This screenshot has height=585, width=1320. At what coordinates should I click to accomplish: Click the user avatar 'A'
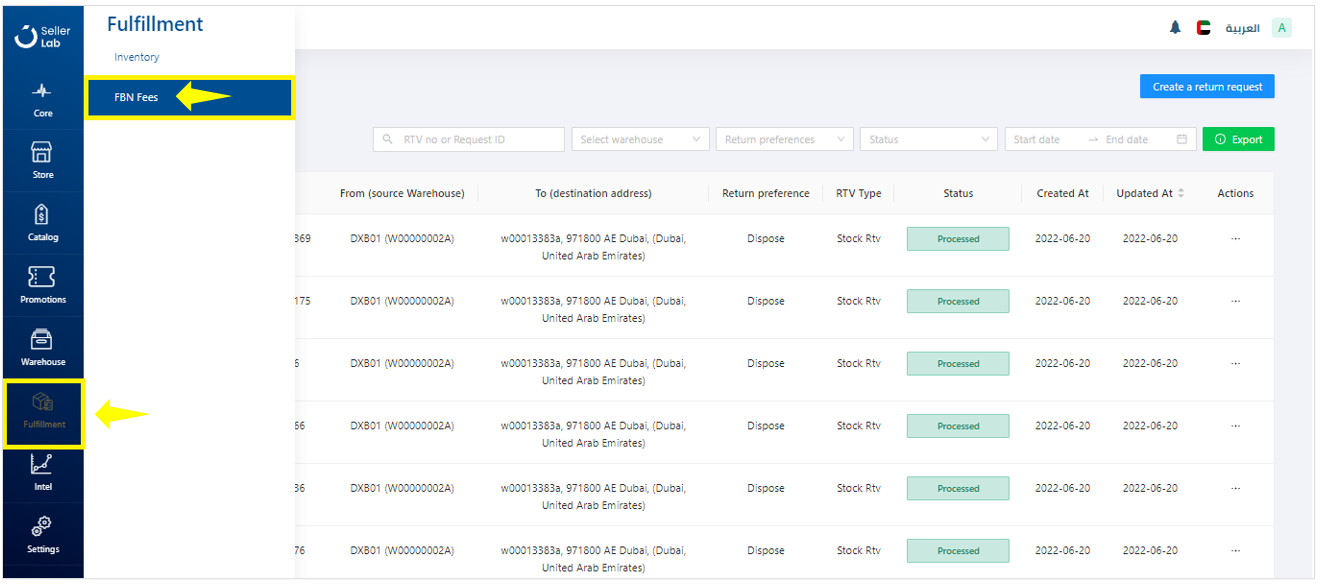(x=1281, y=28)
